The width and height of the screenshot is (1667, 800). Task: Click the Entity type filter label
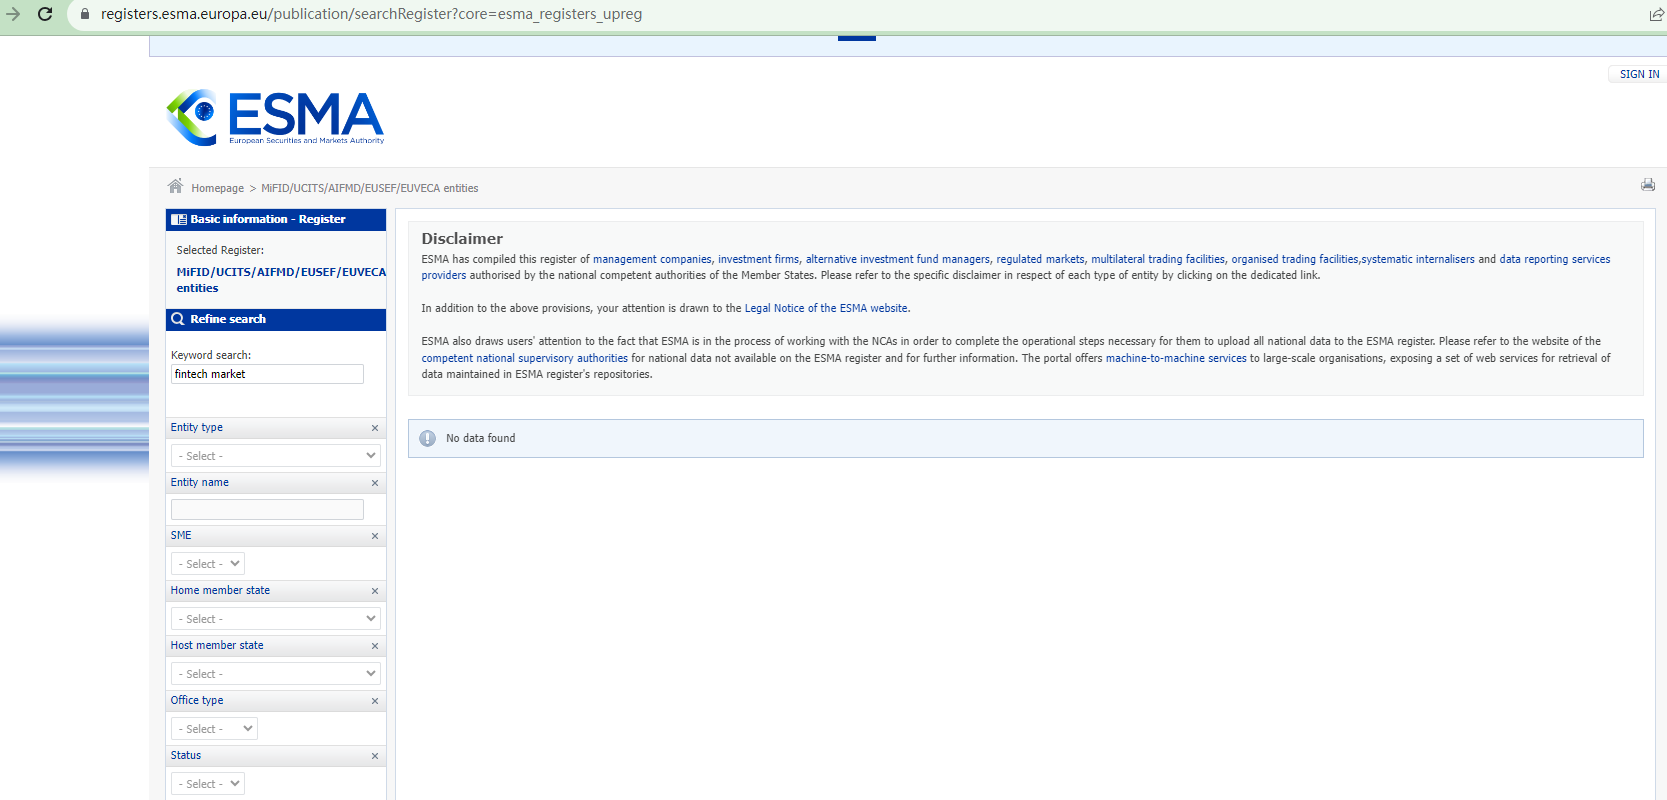197,427
